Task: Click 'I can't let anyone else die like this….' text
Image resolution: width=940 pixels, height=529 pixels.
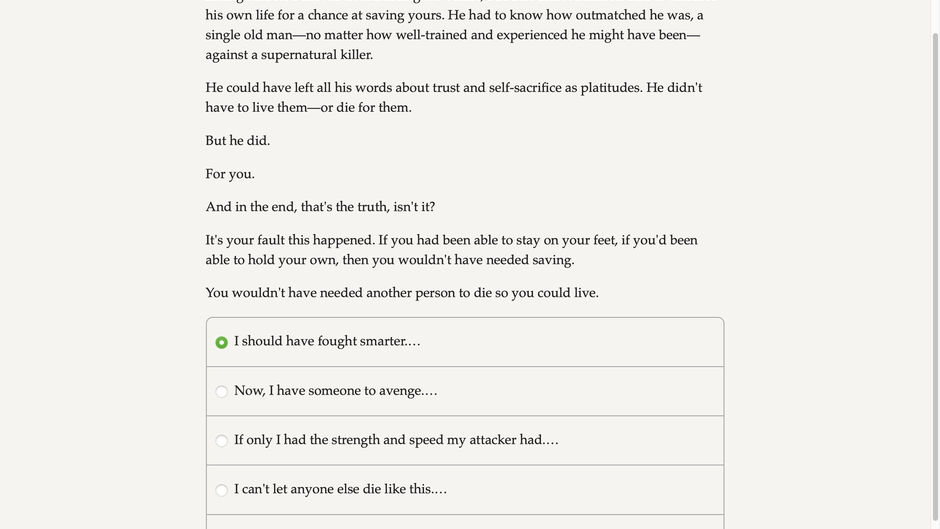Action: [x=340, y=489]
